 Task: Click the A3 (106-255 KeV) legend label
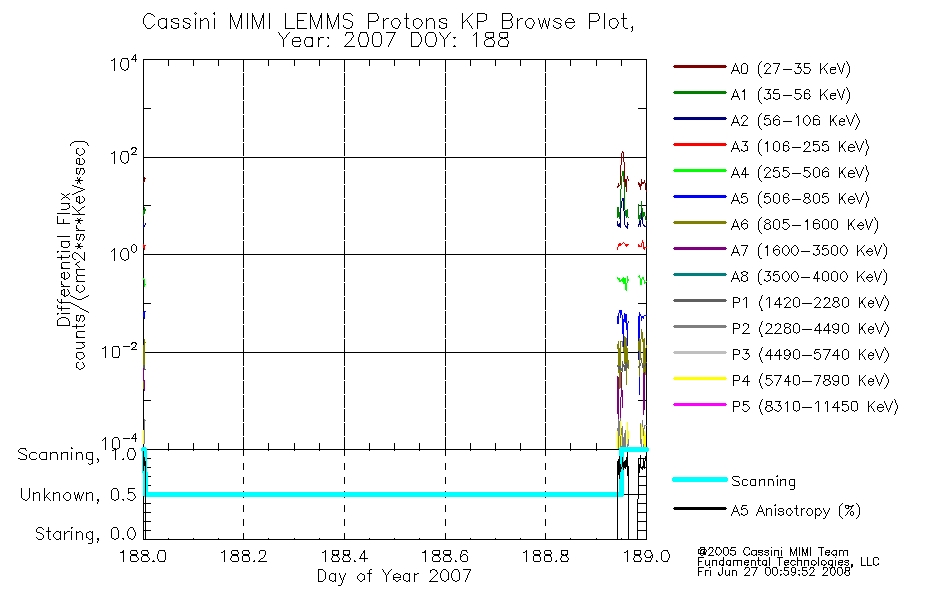tap(800, 147)
